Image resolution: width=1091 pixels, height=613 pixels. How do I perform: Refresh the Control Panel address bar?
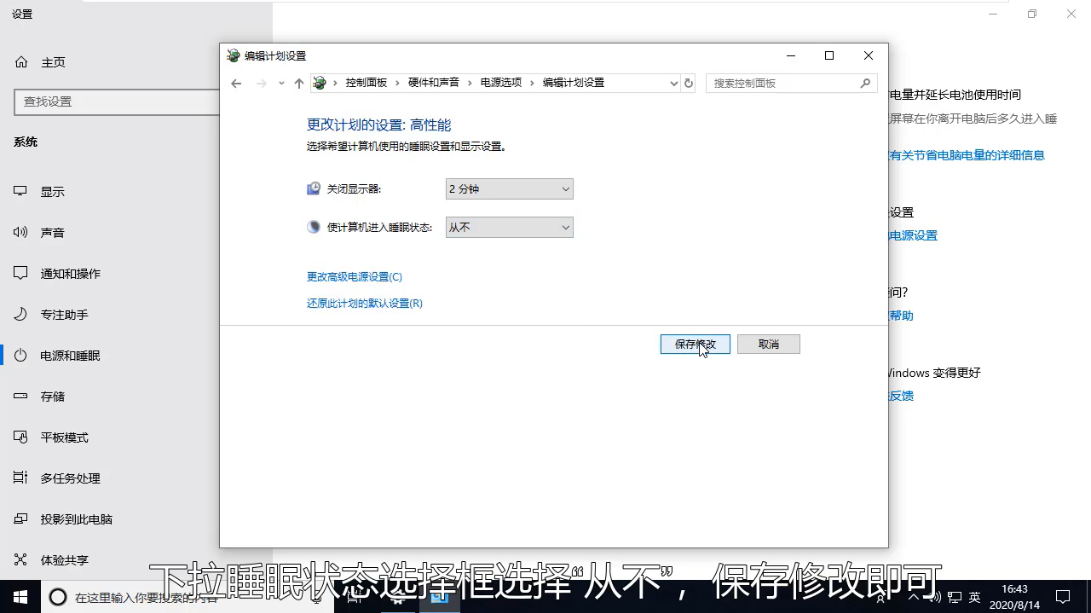point(688,83)
